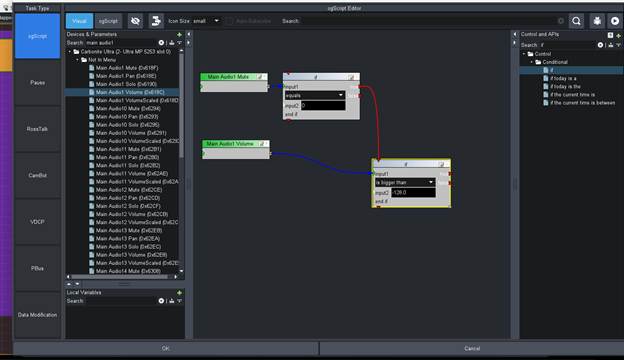Open the 'is bigger than' comparison dropdown
Screen dimensions: 624x360
(405, 182)
